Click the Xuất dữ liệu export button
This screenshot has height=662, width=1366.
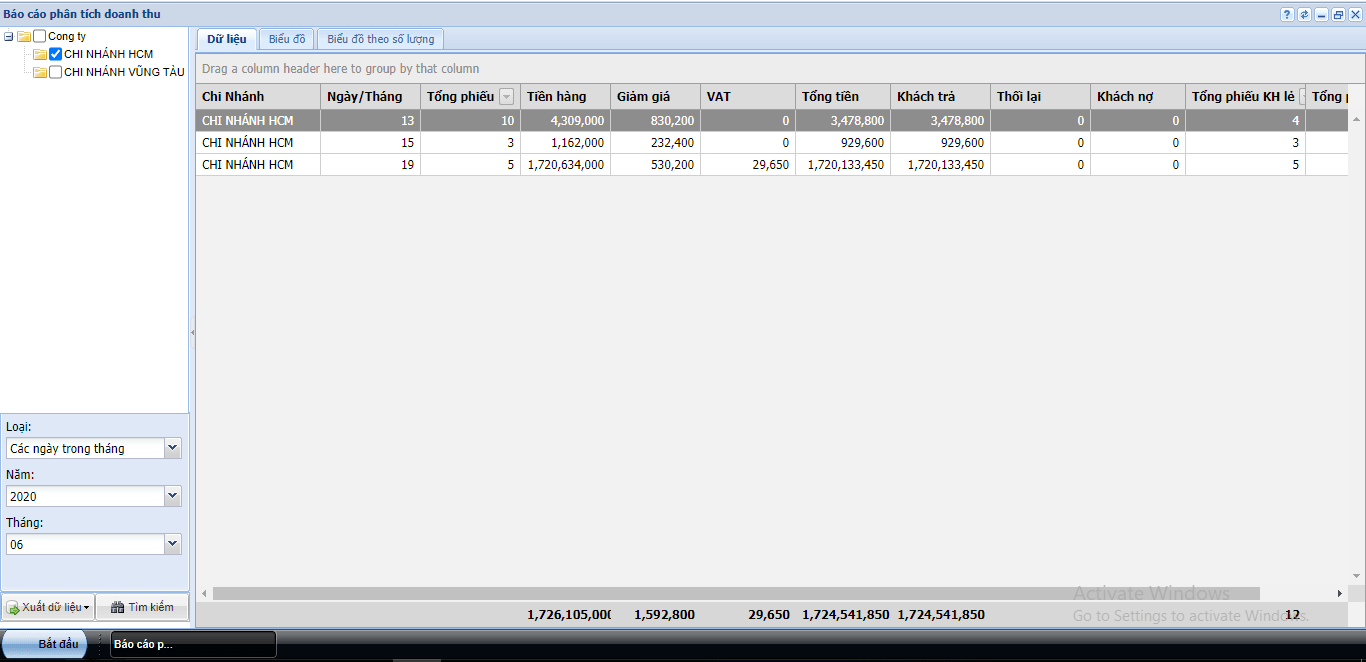[49, 607]
